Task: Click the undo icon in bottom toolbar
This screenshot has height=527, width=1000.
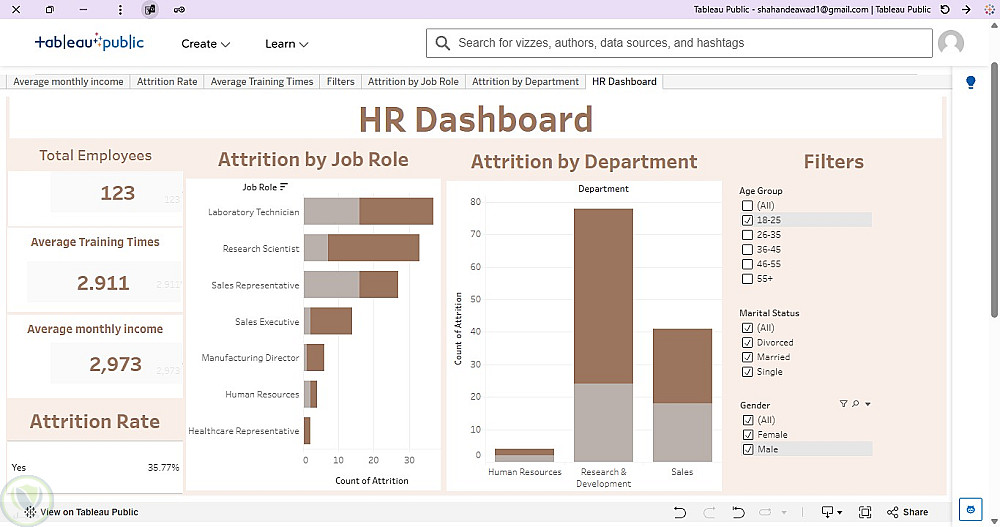Action: click(x=680, y=512)
